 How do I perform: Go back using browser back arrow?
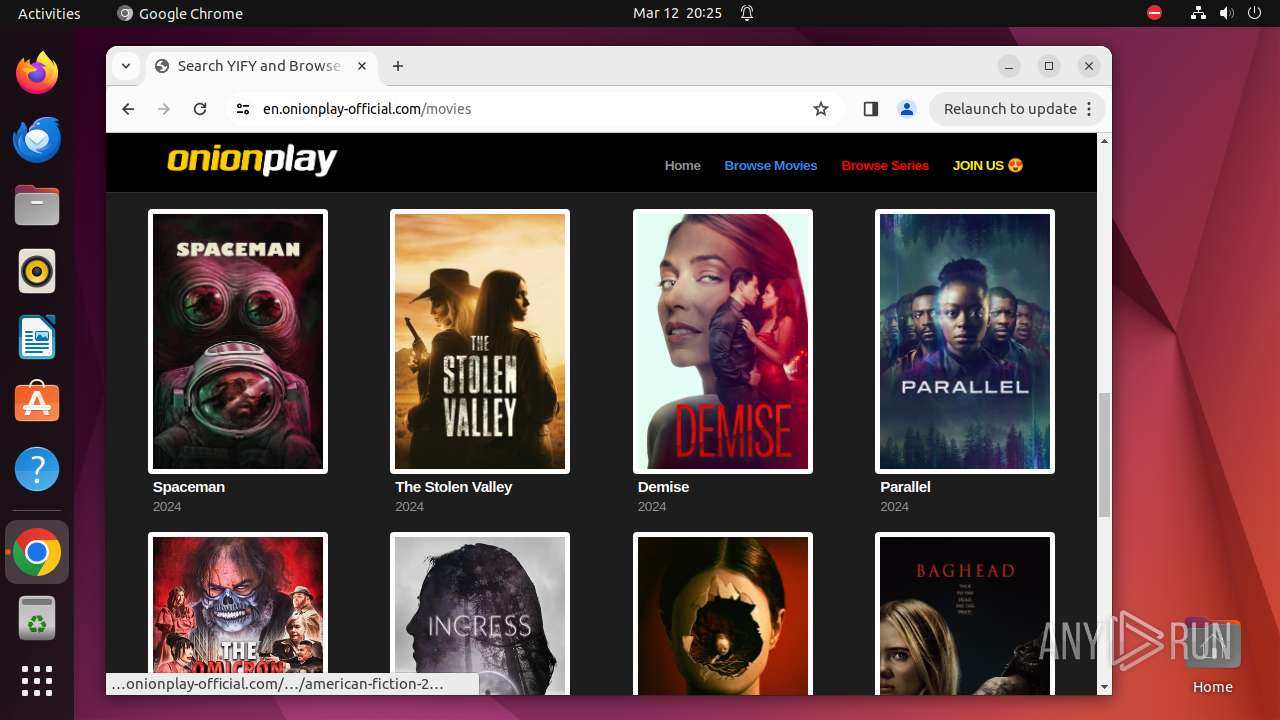pos(128,109)
